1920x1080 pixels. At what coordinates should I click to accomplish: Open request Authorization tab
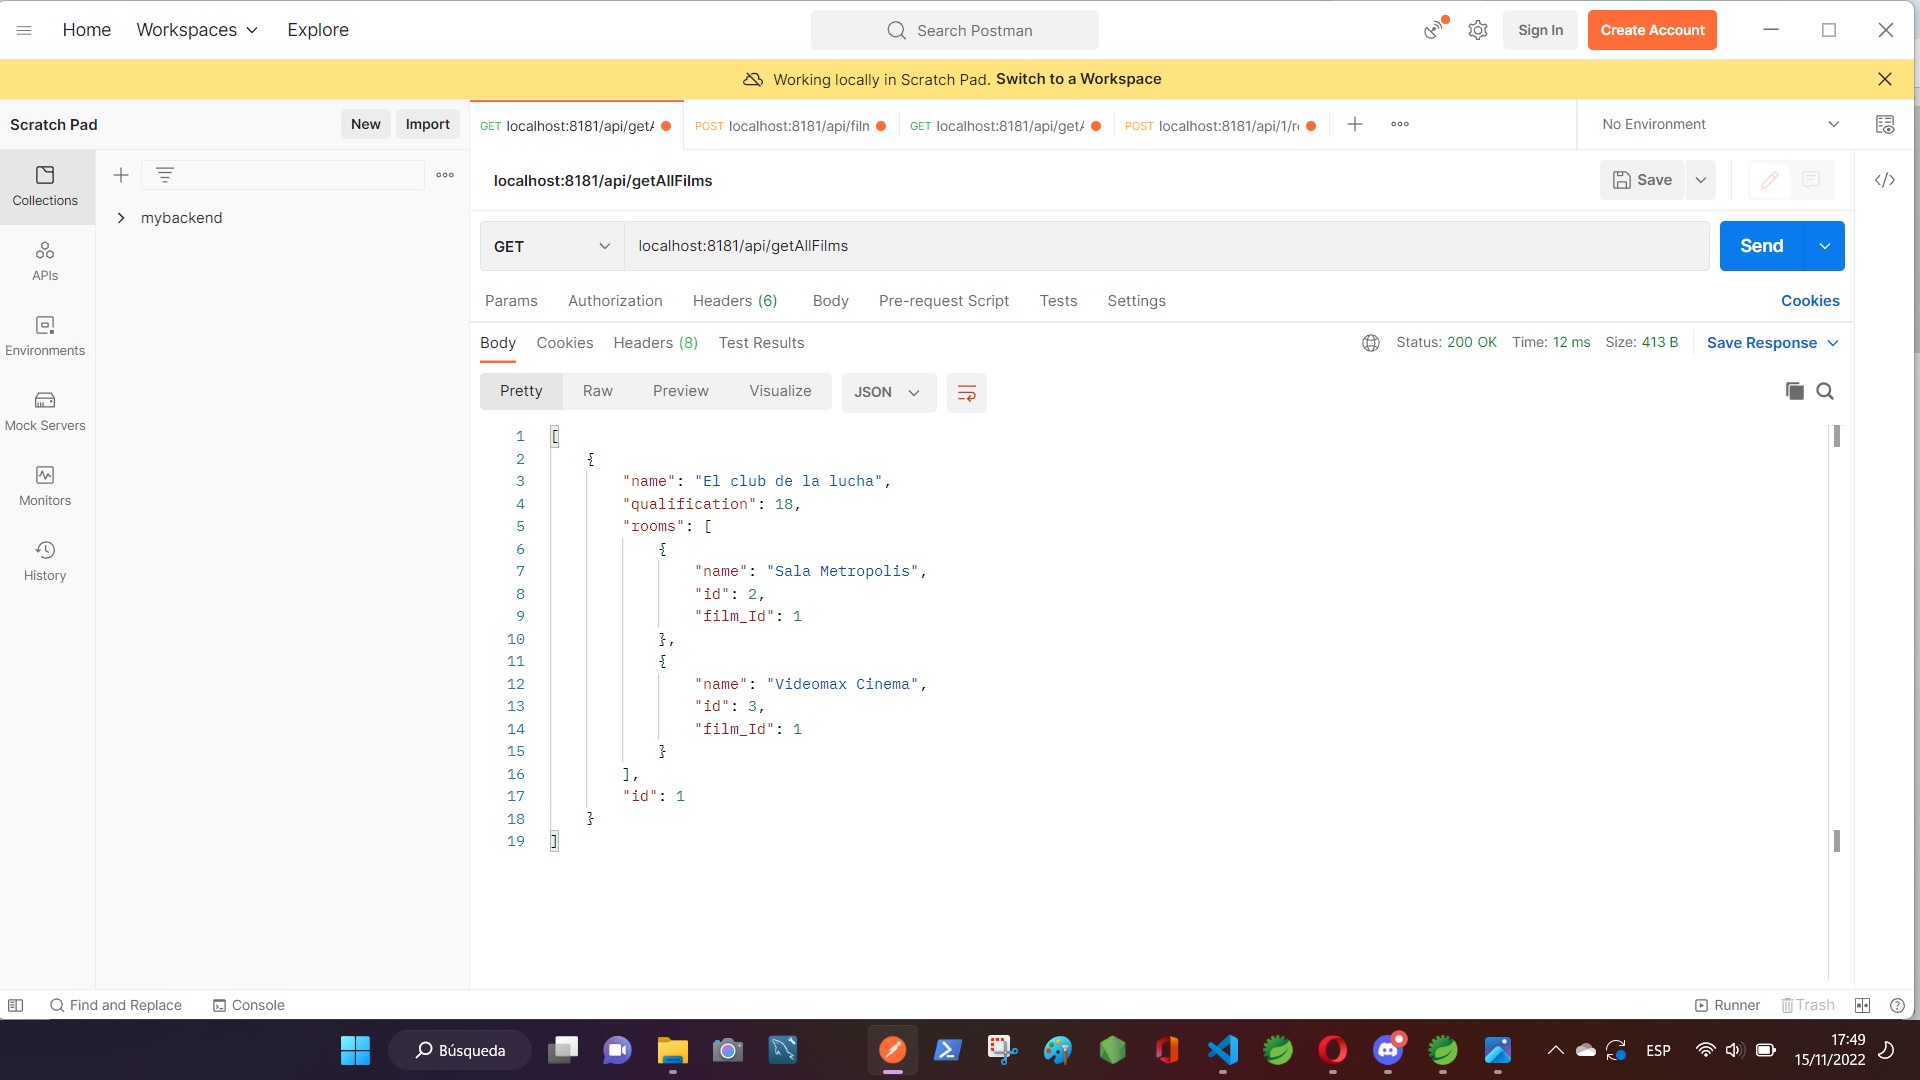tap(615, 301)
